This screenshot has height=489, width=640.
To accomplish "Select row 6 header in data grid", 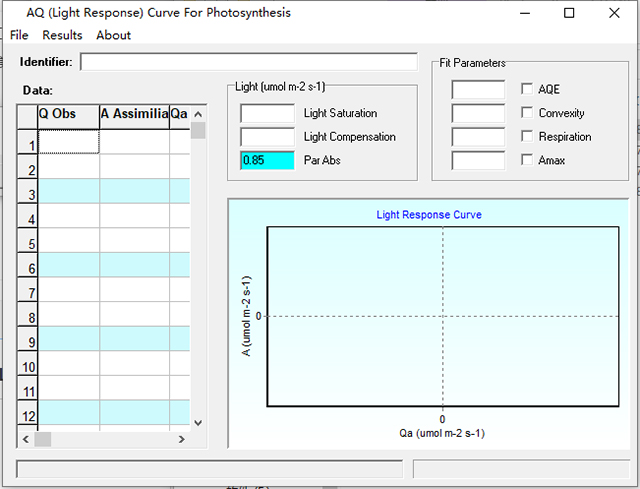I will [27, 269].
